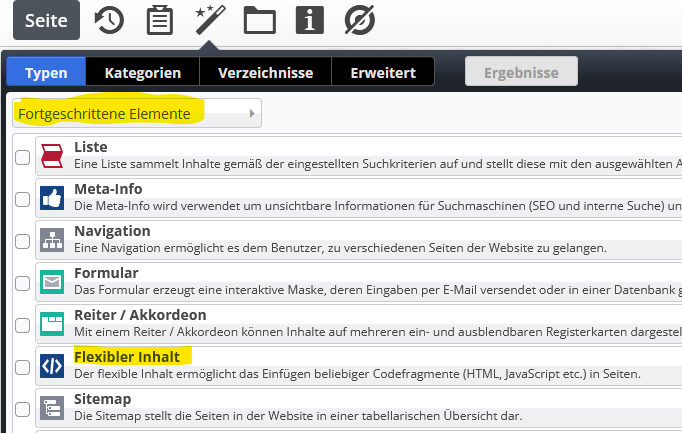The height and width of the screenshot is (433, 682).
Task: Switch to the Verzeichnisse tab
Action: coord(265,73)
